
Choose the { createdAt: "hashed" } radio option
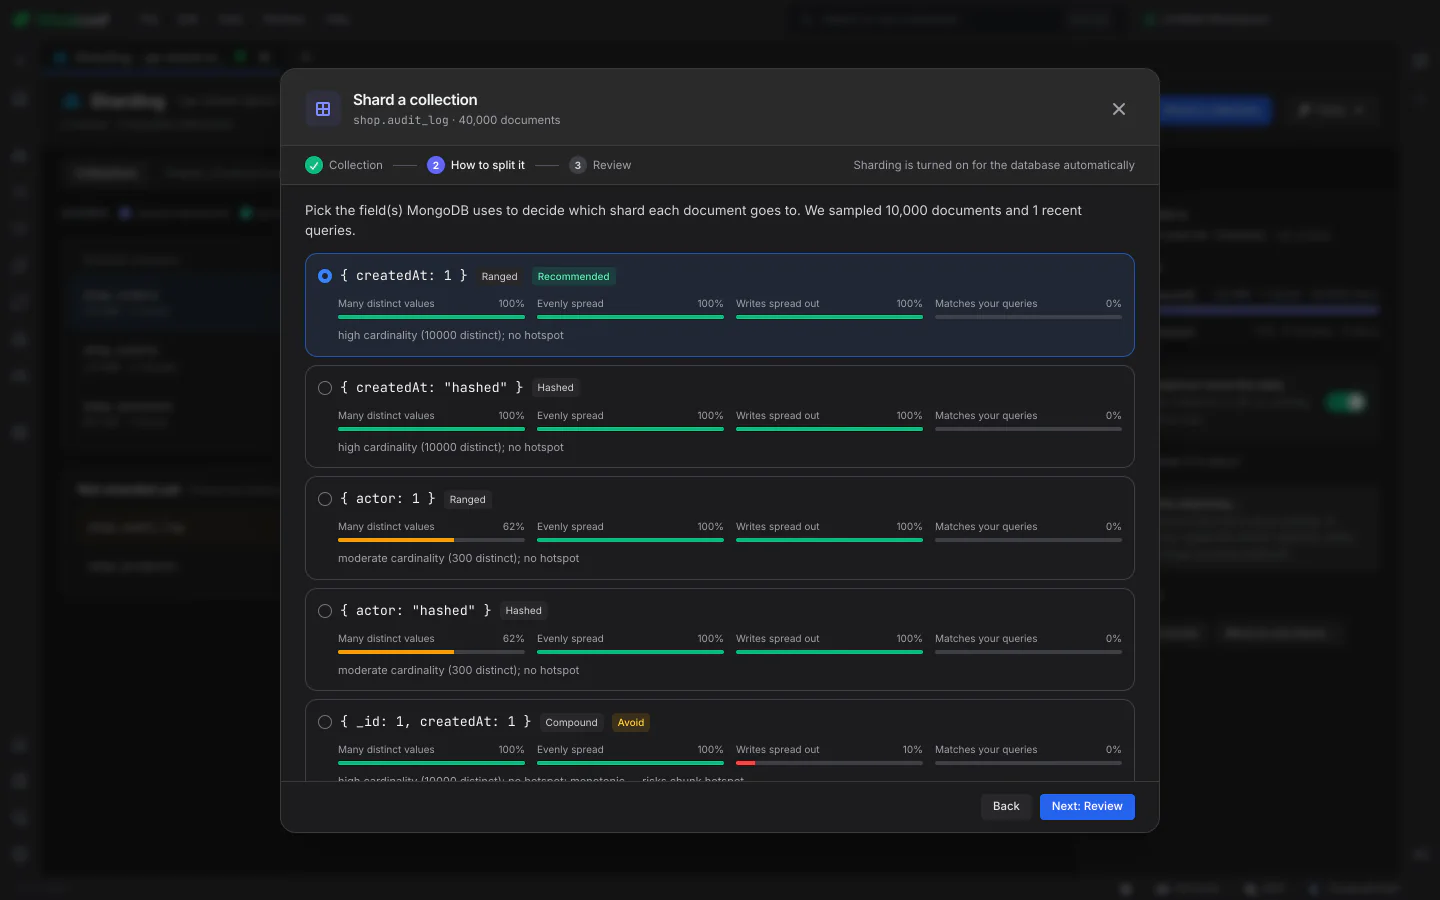coord(325,388)
